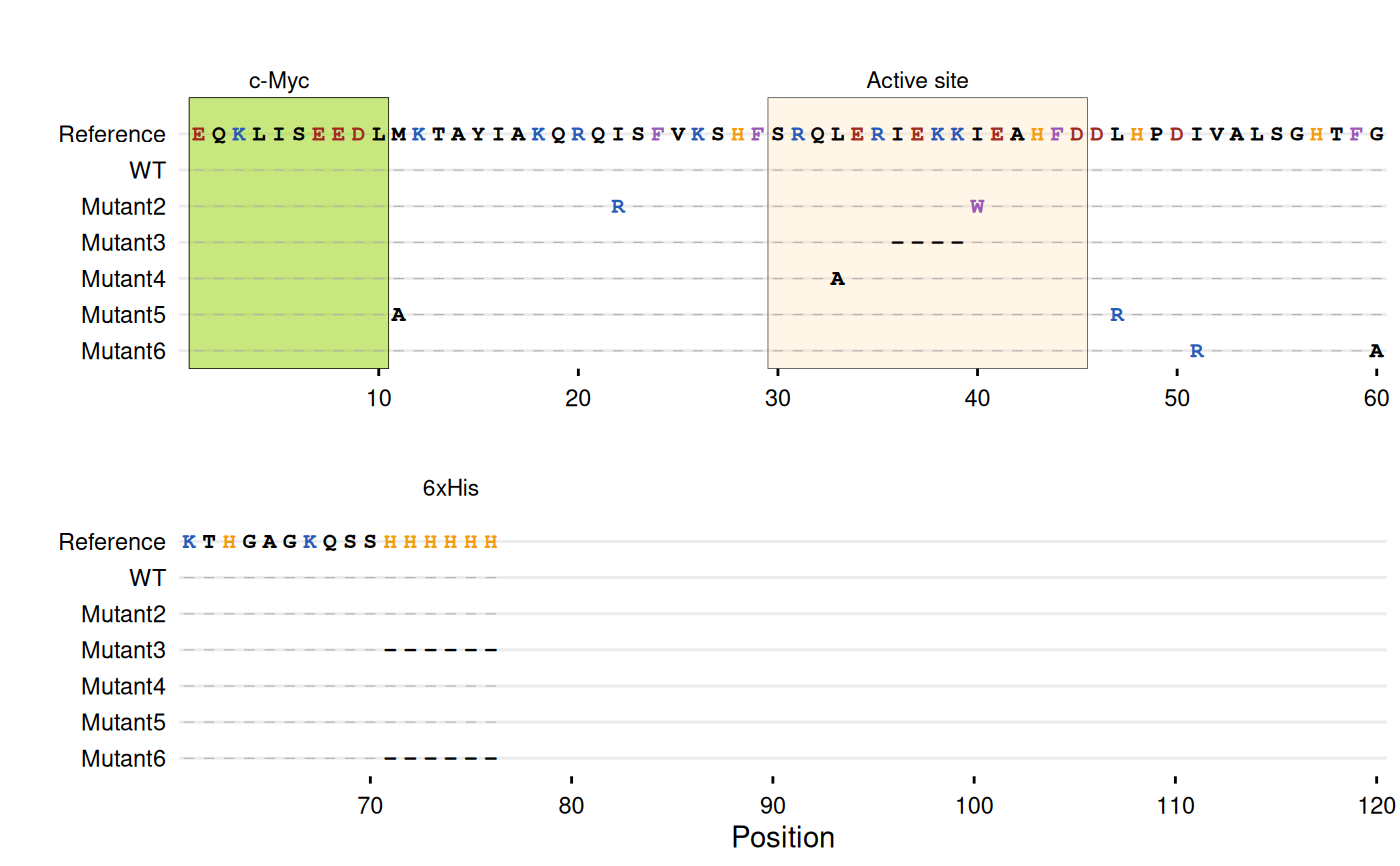The image size is (1400, 866).
Task: Select Mutant6's His-tag deletion dashes
Action: [441, 758]
